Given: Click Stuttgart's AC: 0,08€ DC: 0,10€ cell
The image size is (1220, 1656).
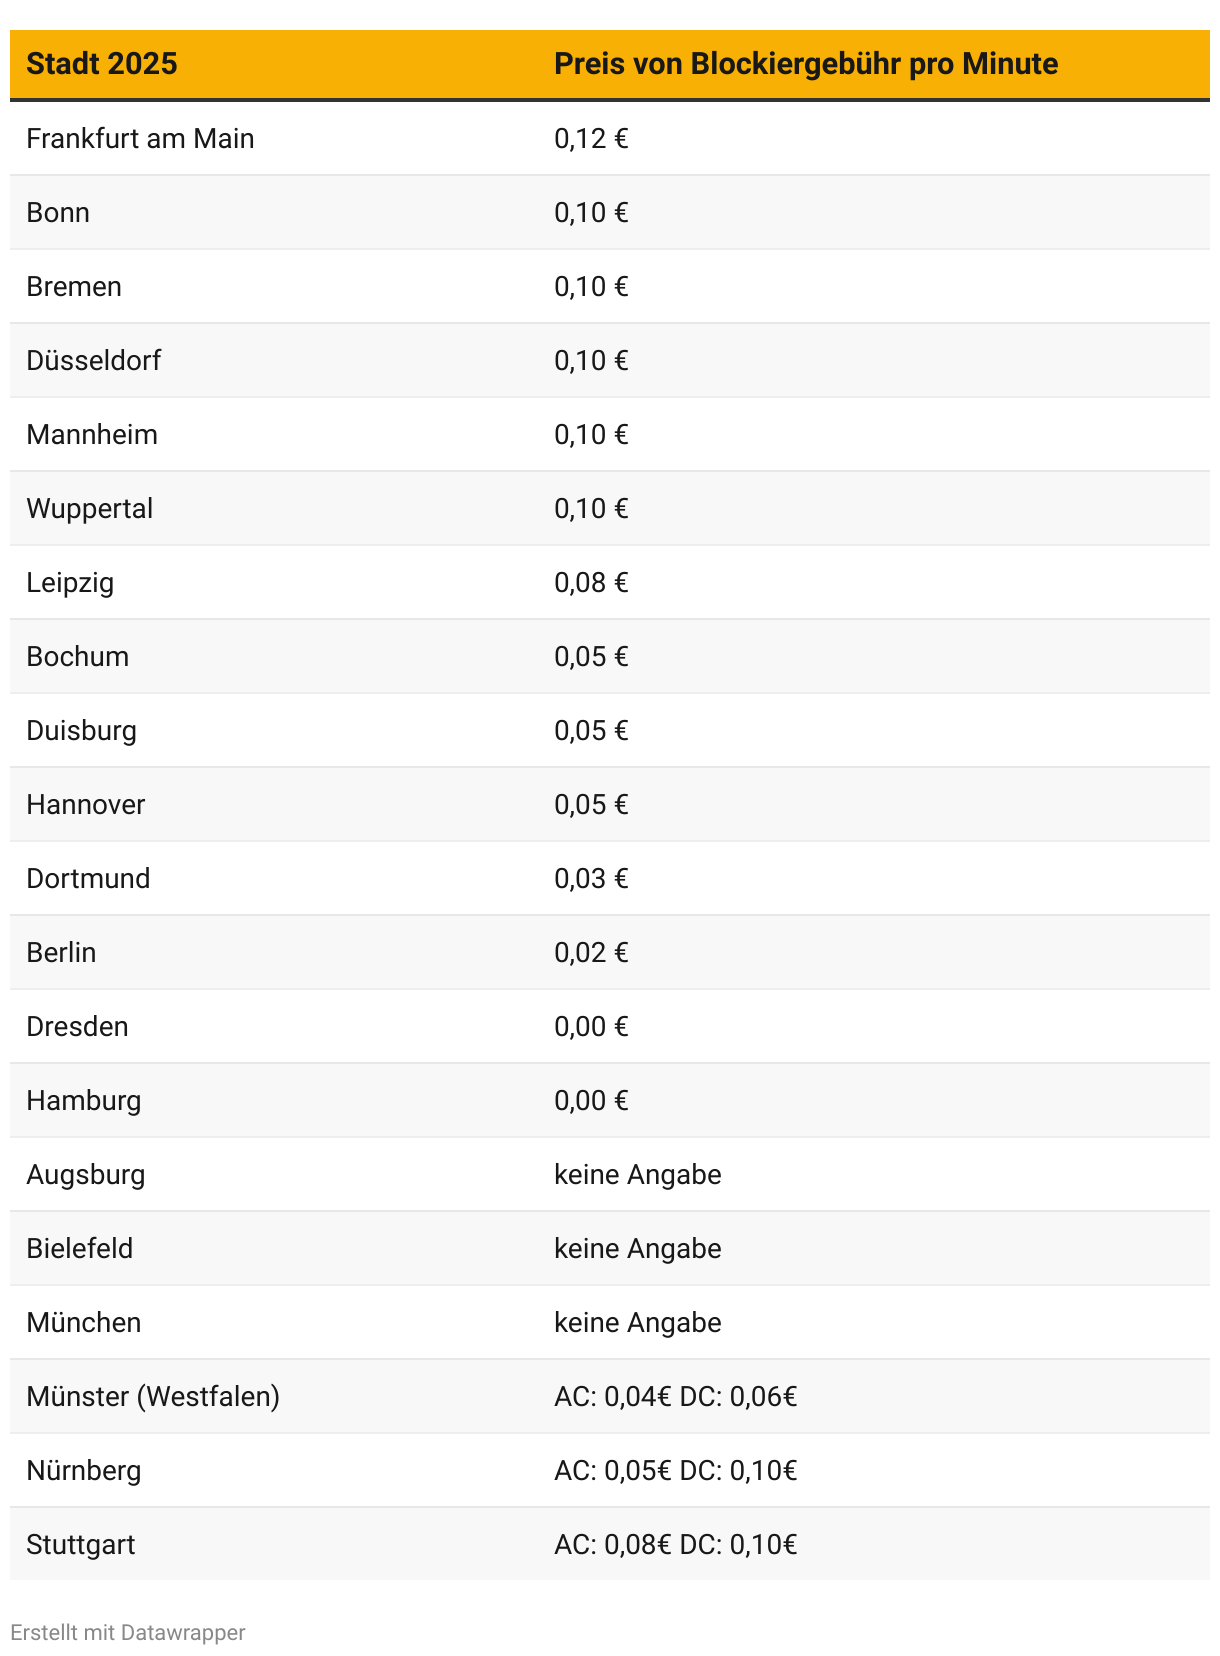Looking at the screenshot, I should (x=676, y=1544).
